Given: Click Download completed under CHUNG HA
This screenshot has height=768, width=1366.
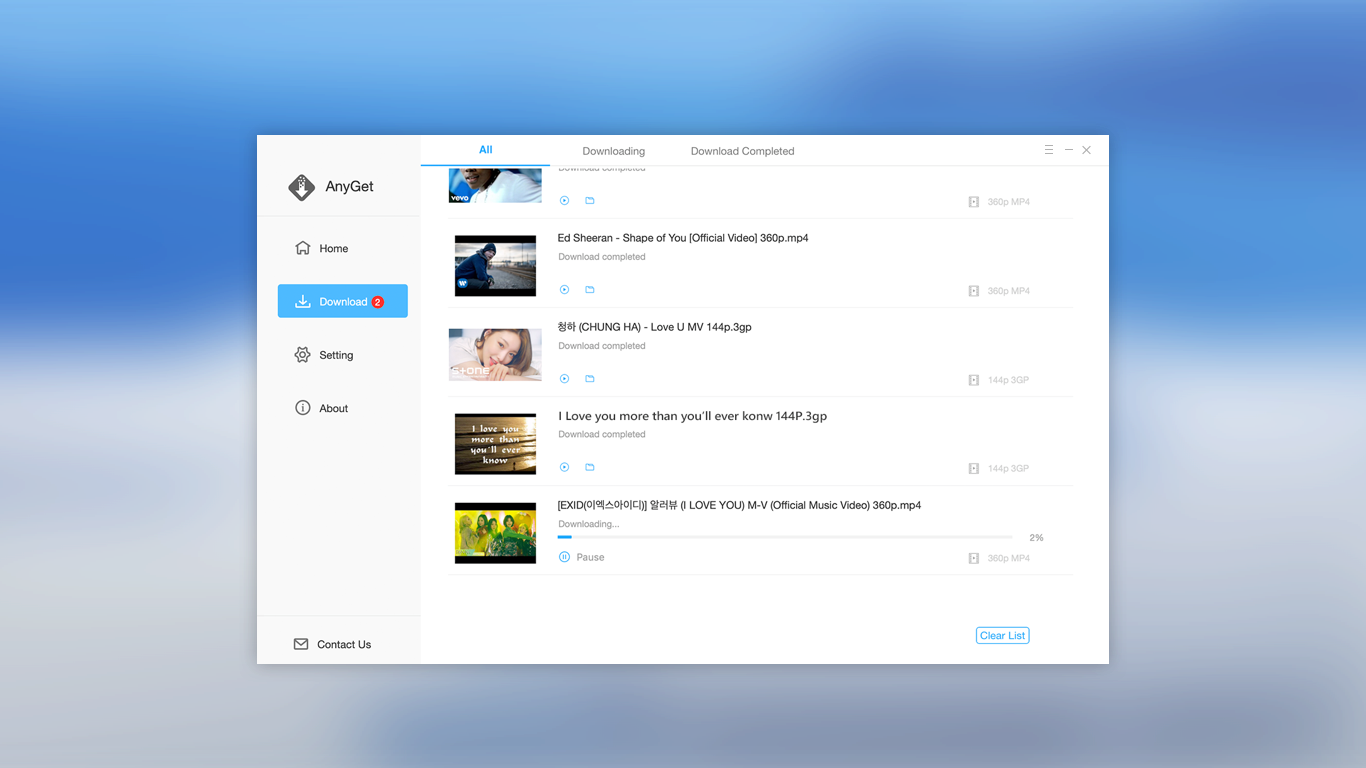Looking at the screenshot, I should pyautogui.click(x=602, y=346).
